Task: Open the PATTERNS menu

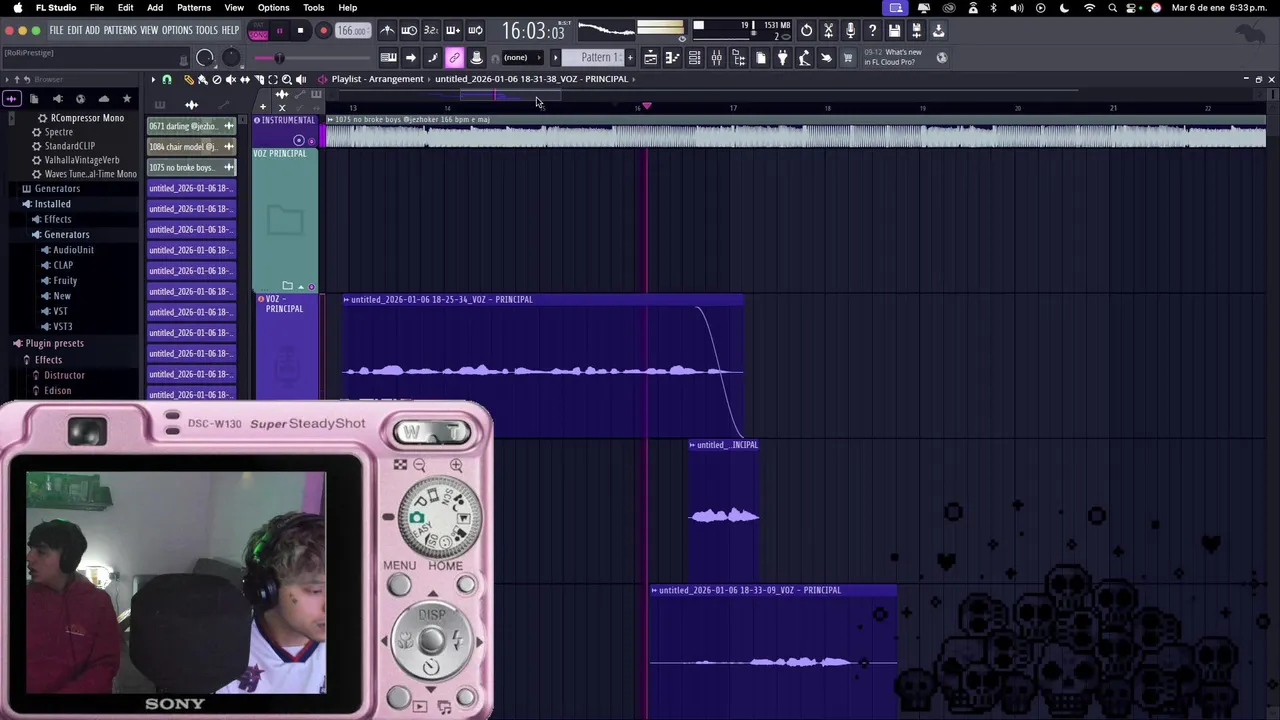Action: (x=120, y=31)
